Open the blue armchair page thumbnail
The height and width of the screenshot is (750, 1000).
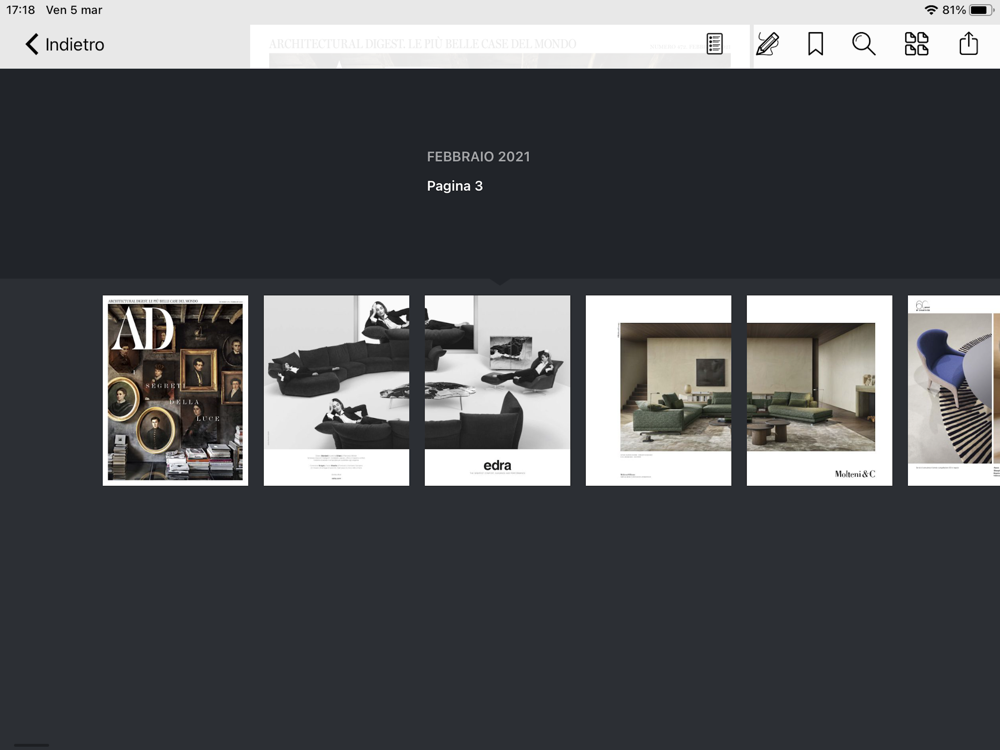tap(954, 390)
